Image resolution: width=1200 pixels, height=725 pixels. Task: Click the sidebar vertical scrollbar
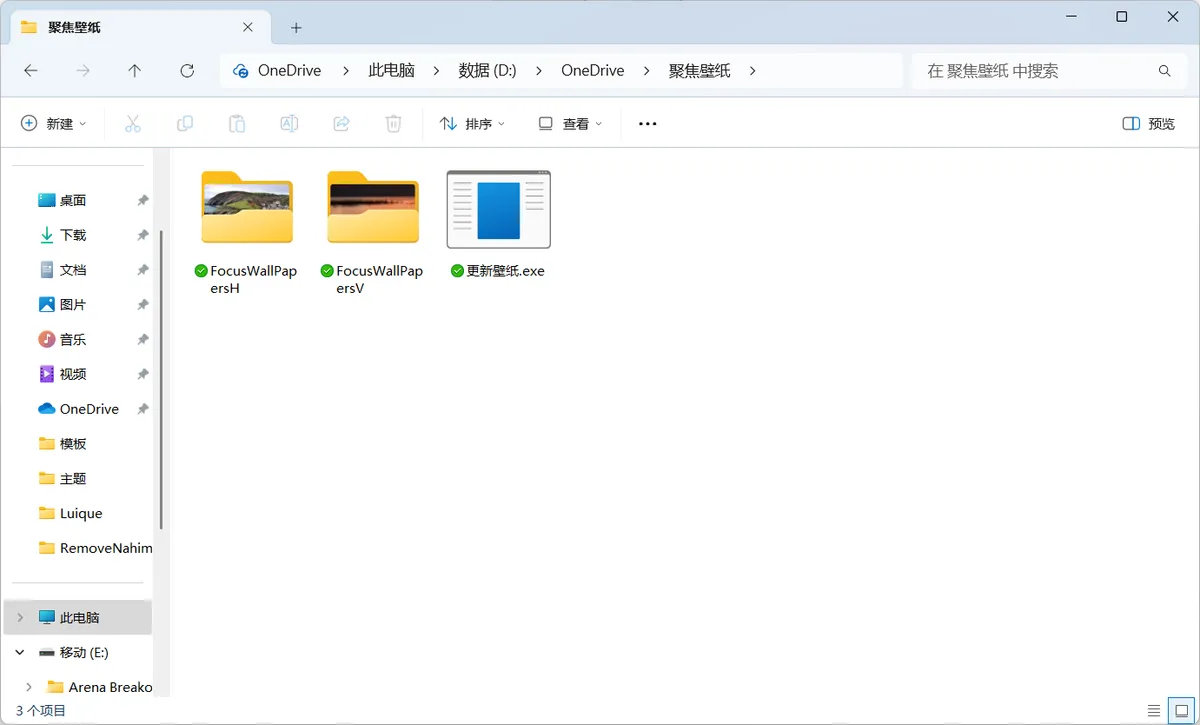161,380
